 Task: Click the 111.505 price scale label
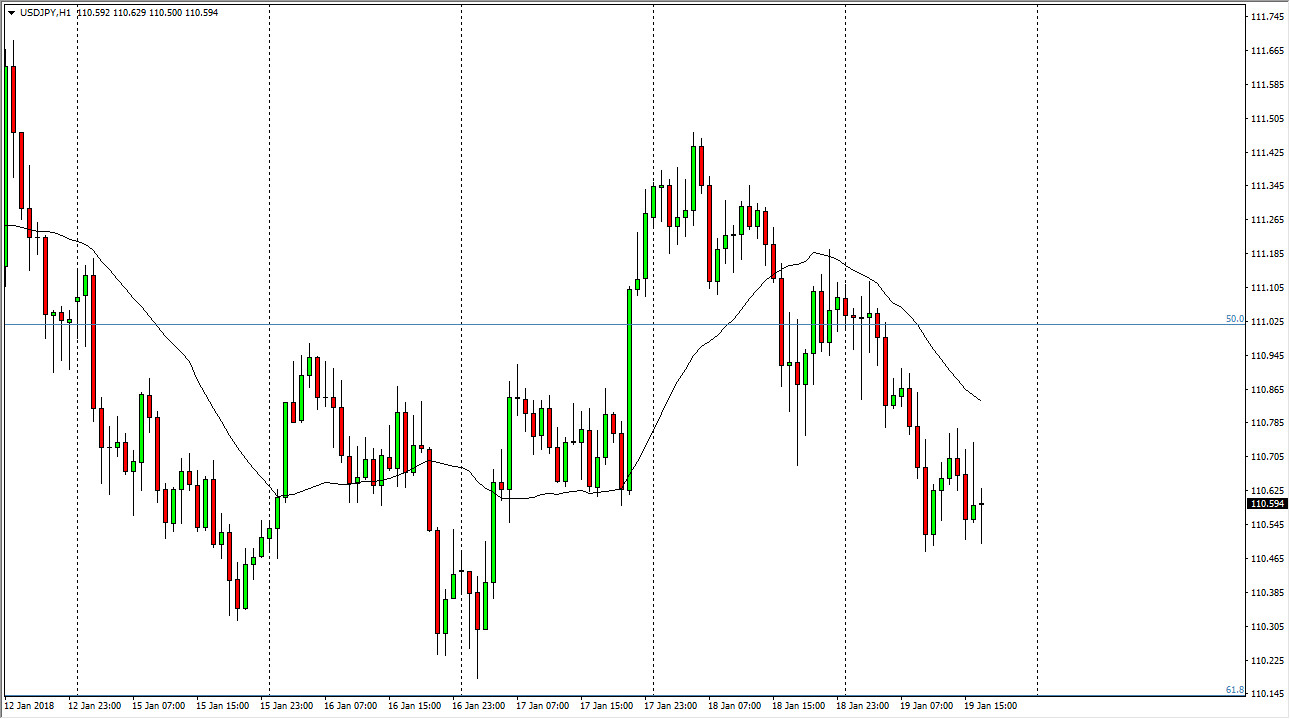pos(1267,119)
